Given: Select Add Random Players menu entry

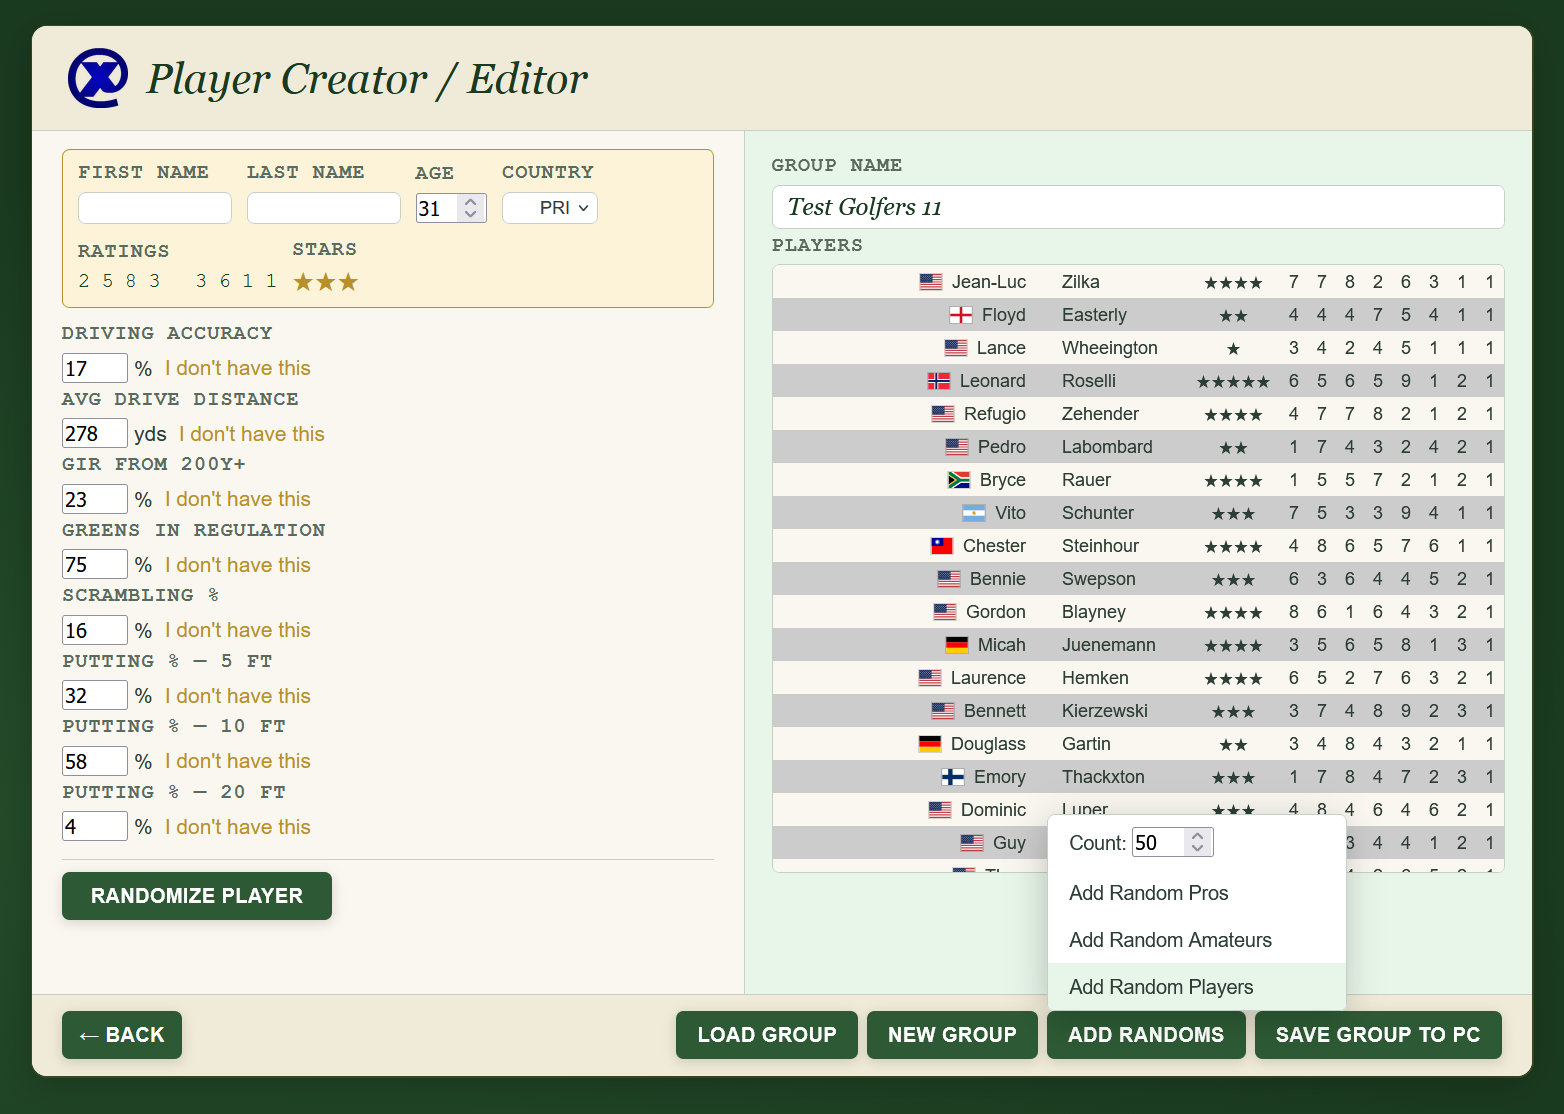Looking at the screenshot, I should (x=1197, y=987).
